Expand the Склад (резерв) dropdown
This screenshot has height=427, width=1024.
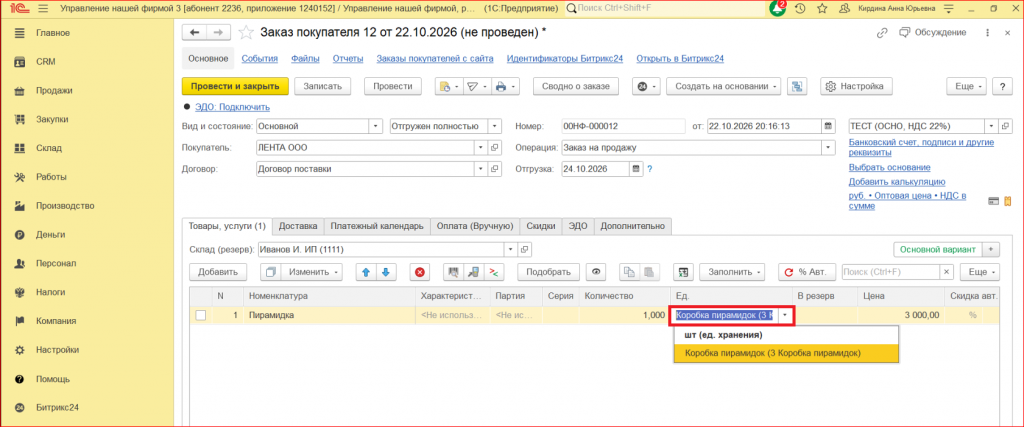510,249
